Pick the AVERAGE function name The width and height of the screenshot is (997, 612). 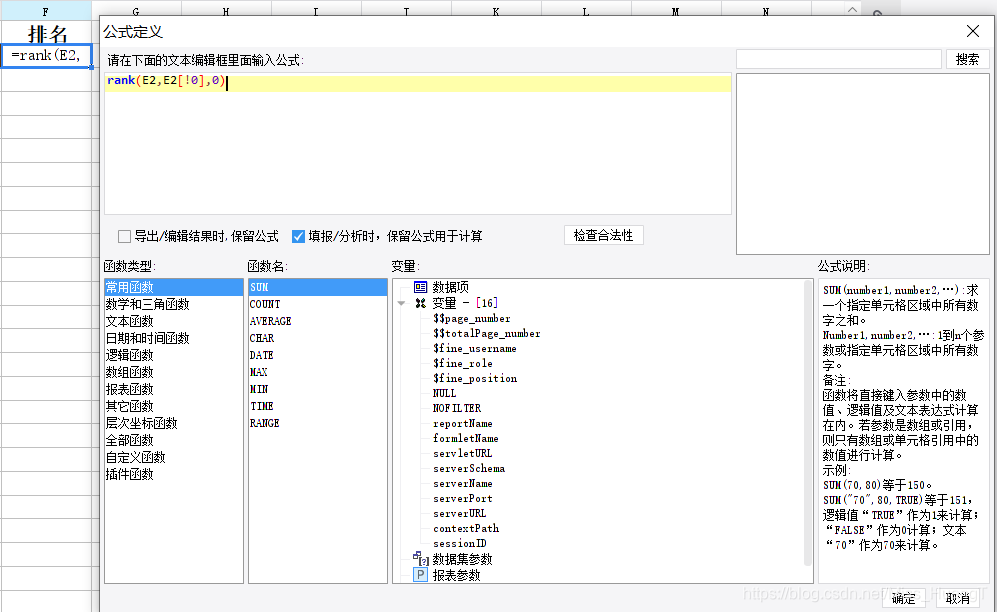point(270,321)
